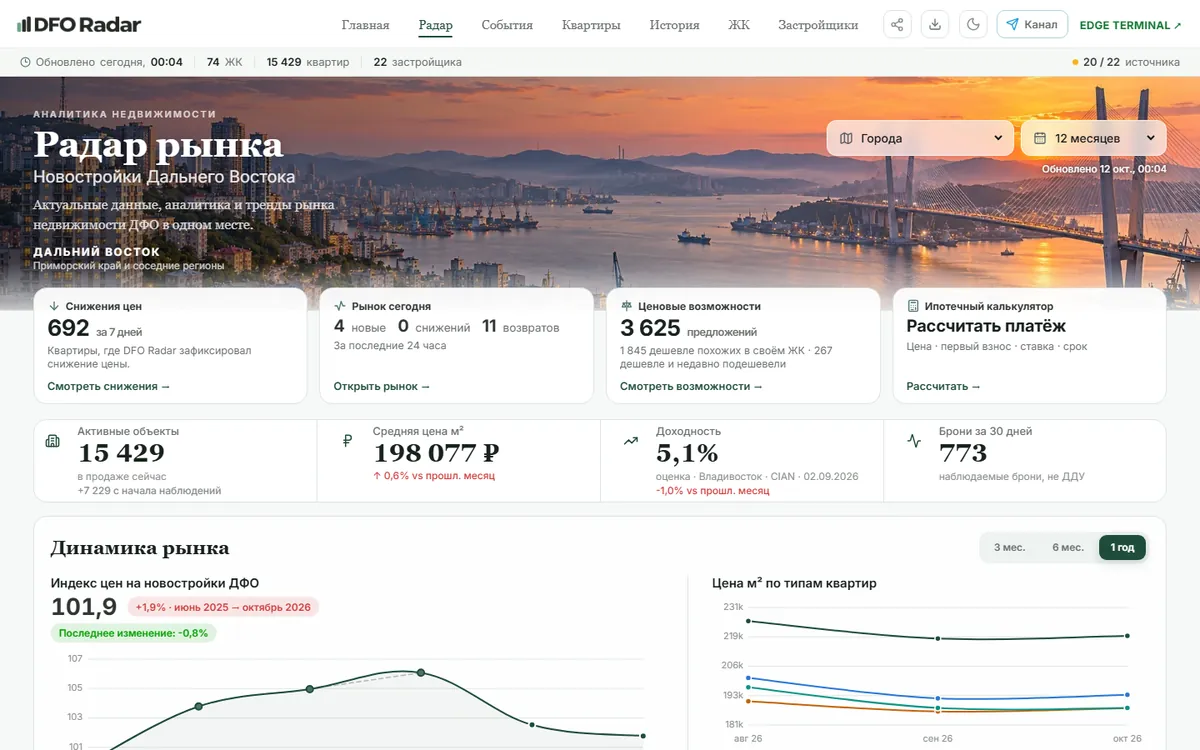Select the 1 год chart range

pos(1122,547)
